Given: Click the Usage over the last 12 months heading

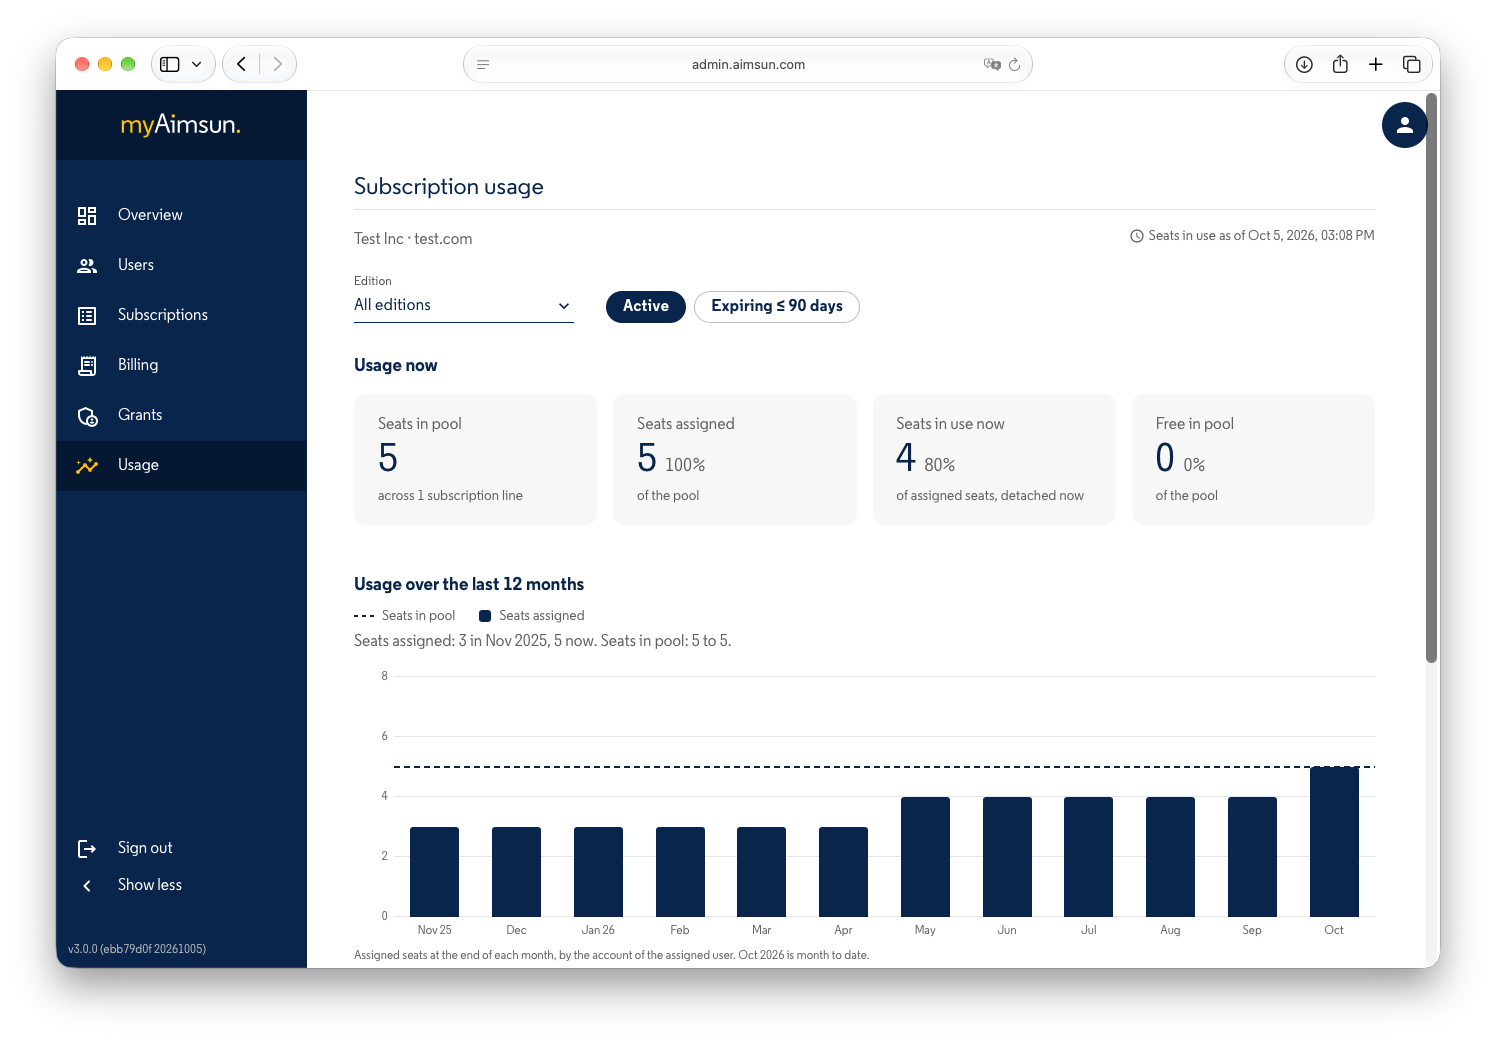Looking at the screenshot, I should [x=469, y=584].
